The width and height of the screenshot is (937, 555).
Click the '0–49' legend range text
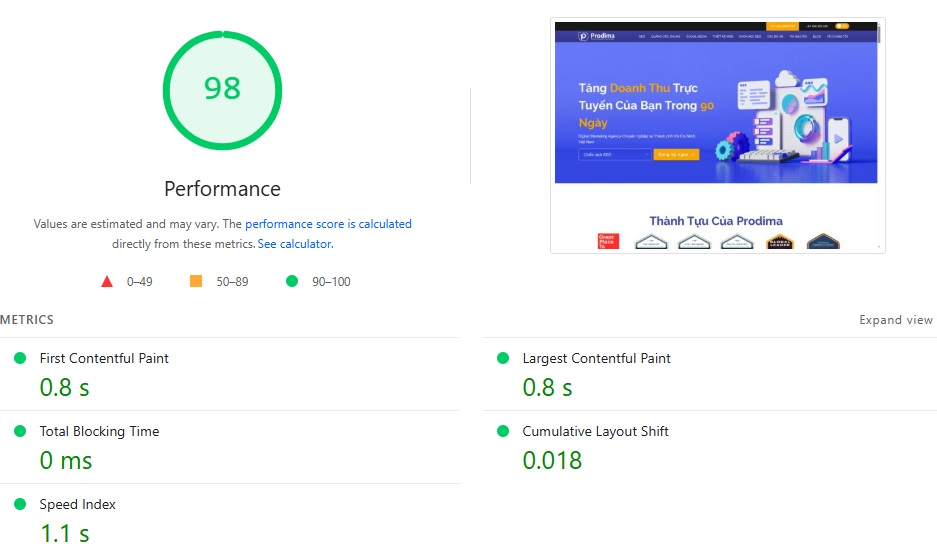tap(139, 281)
